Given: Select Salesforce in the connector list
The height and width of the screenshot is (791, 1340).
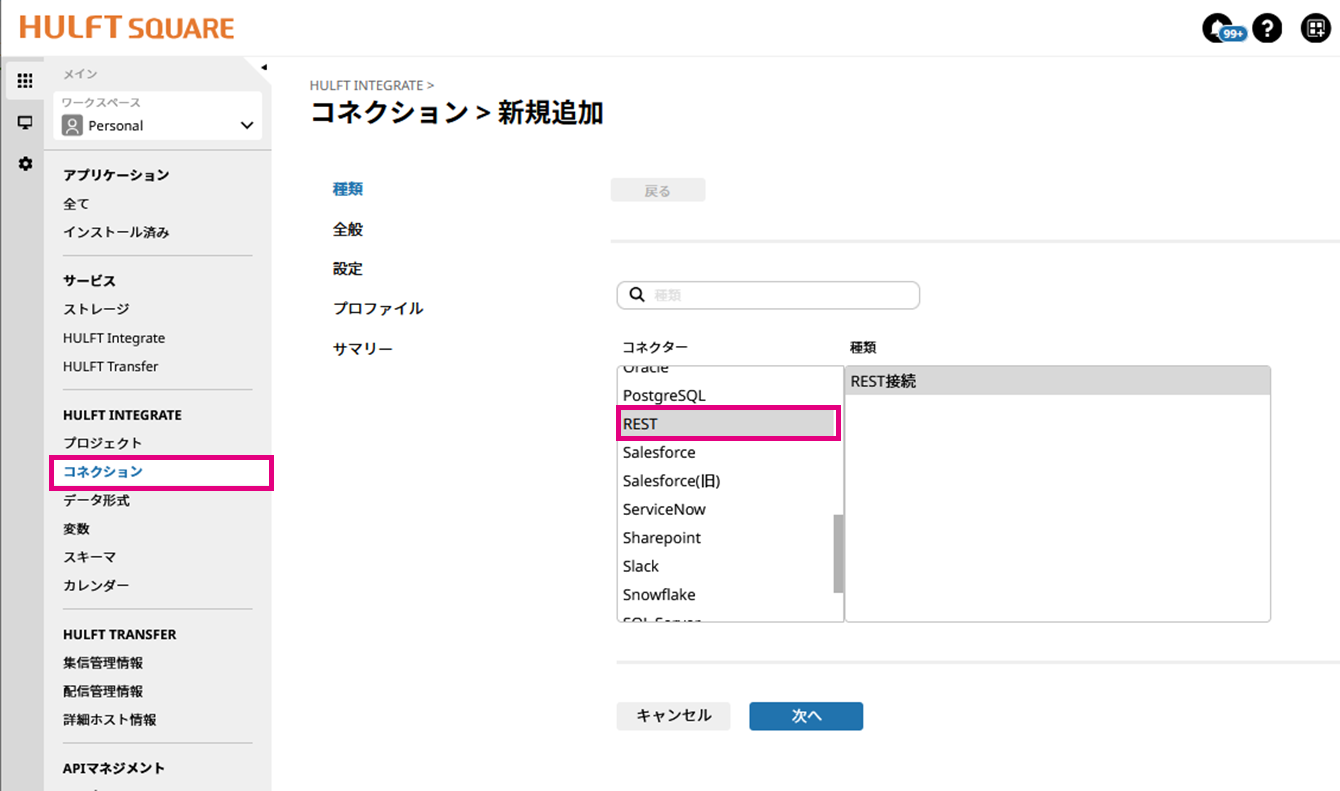Looking at the screenshot, I should pyautogui.click(x=659, y=452).
